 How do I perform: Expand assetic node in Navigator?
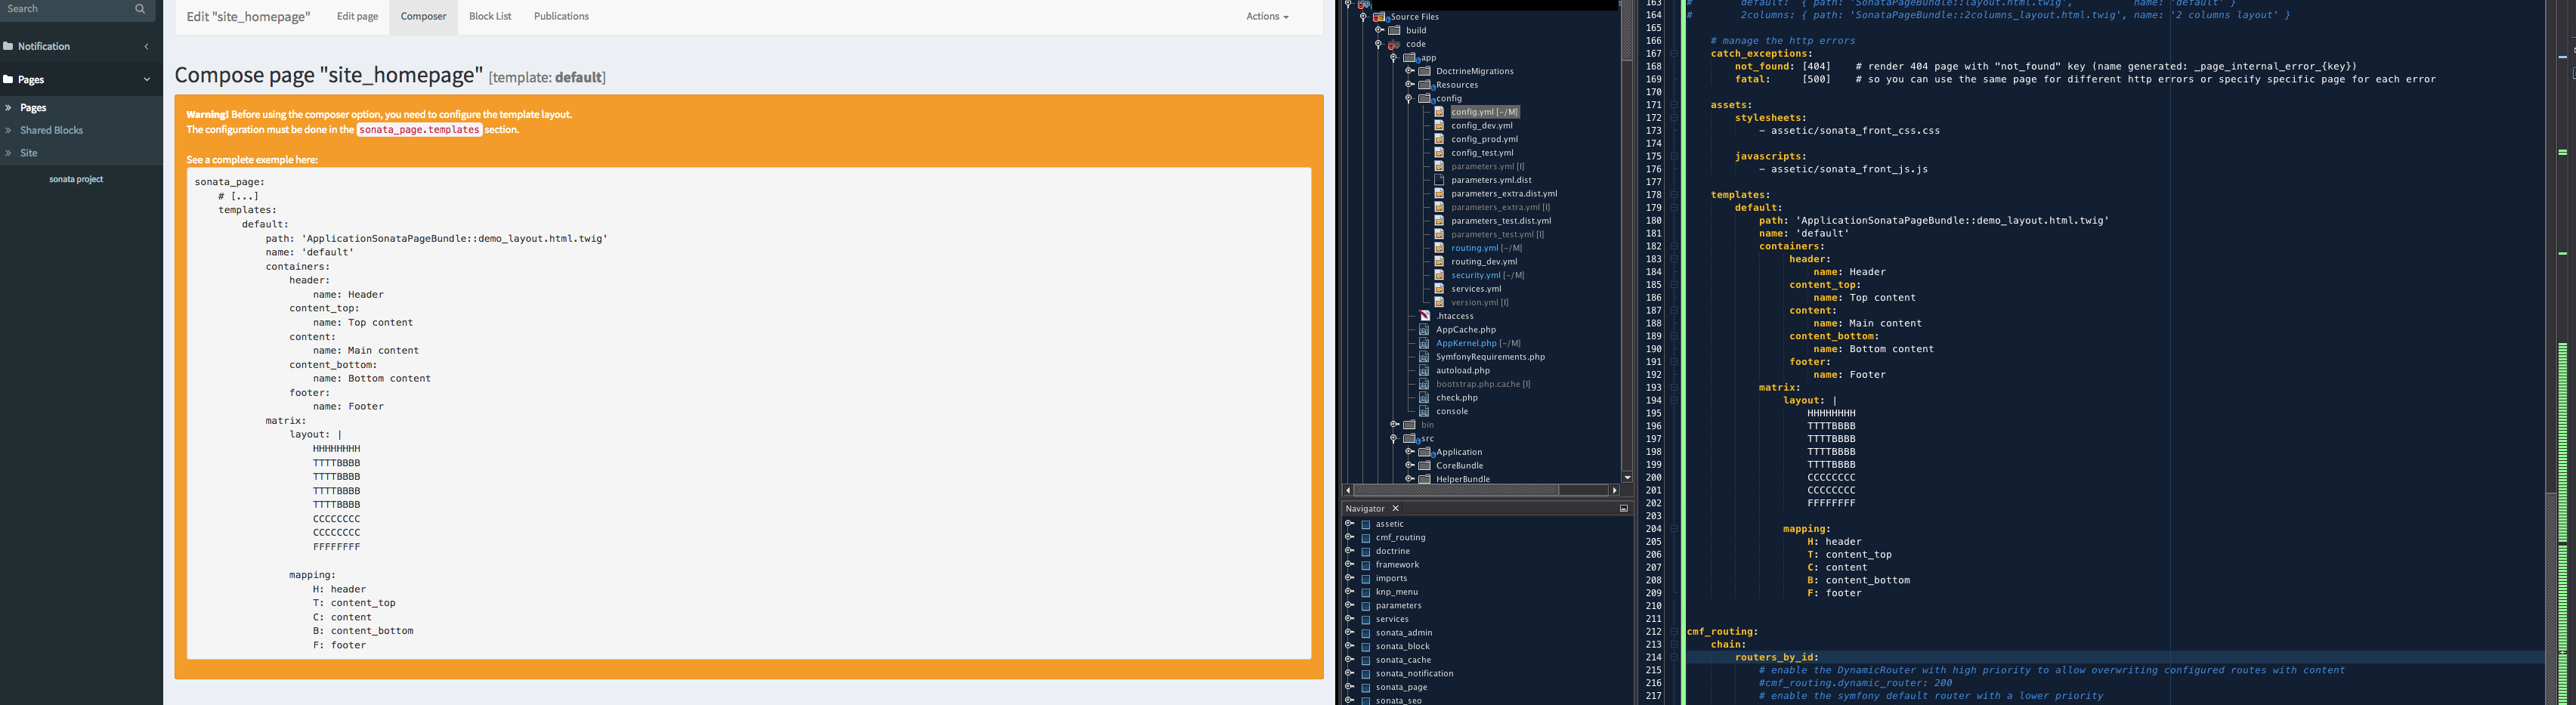(x=1349, y=524)
